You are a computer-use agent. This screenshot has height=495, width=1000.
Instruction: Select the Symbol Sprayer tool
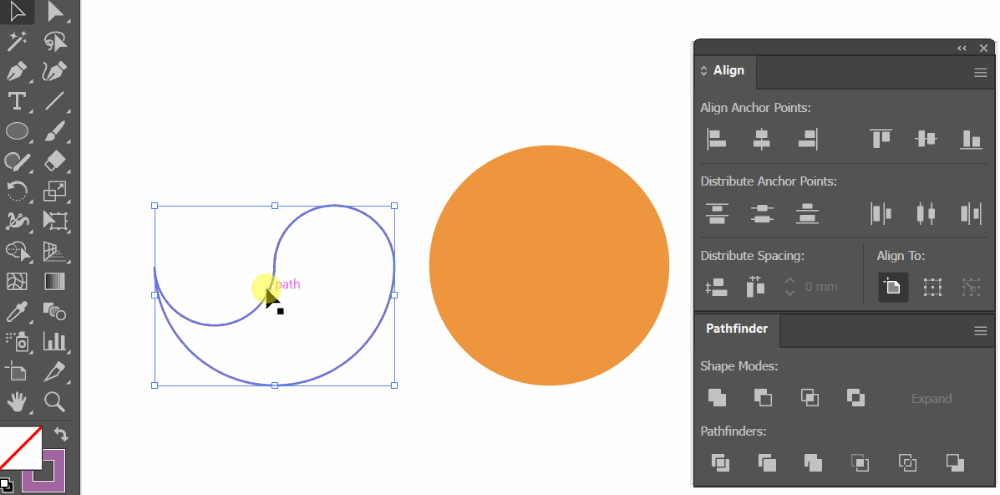(x=17, y=341)
